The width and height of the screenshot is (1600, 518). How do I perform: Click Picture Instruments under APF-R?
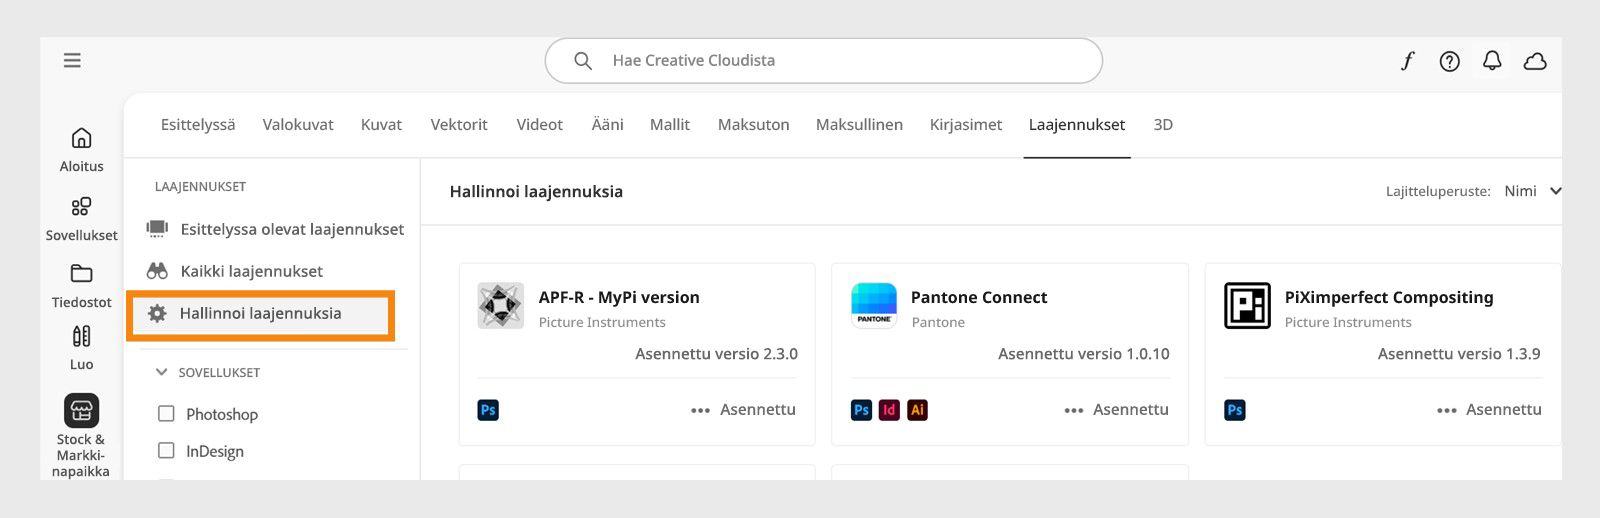[x=602, y=322]
